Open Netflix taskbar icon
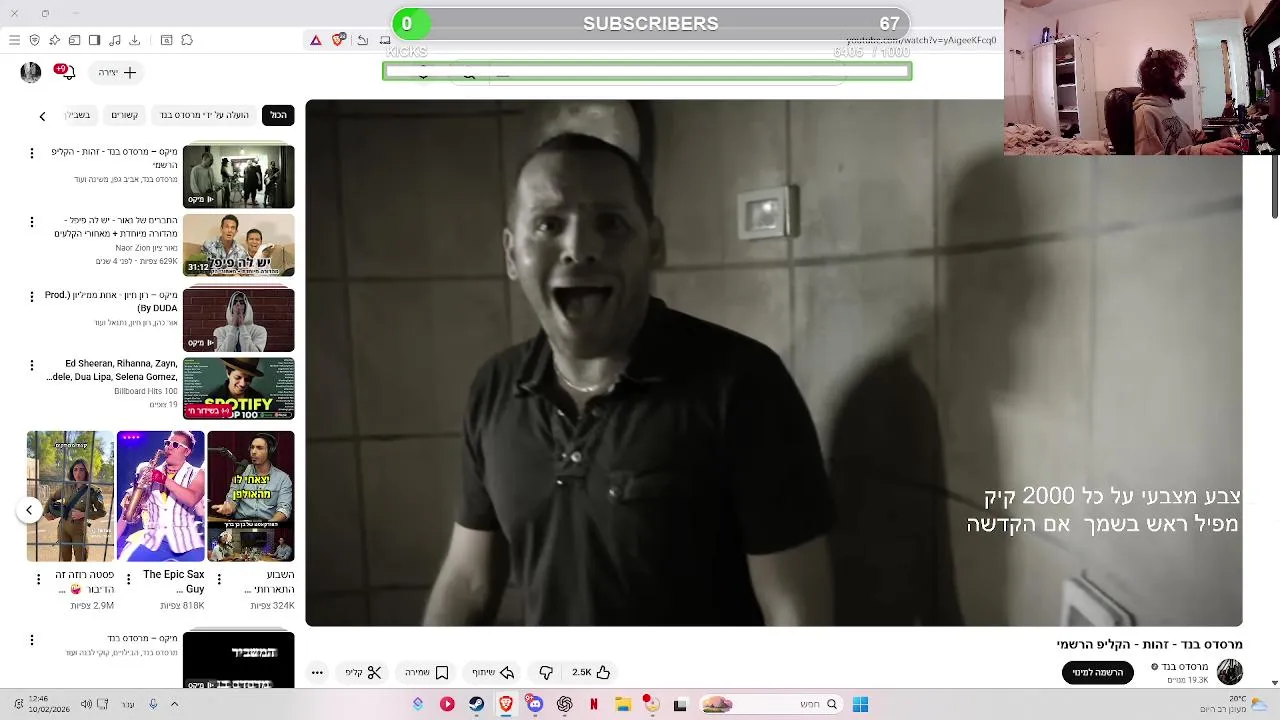The height and width of the screenshot is (720, 1280). pos(594,704)
